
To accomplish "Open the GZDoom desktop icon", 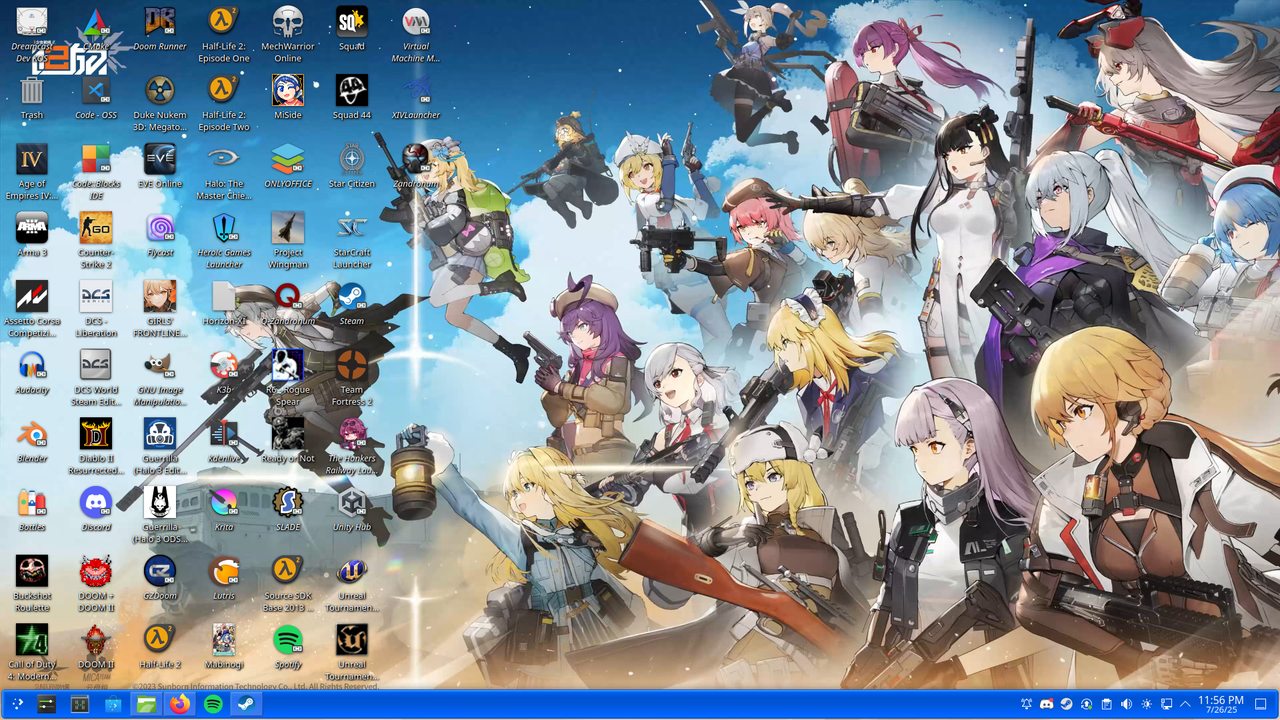I will [x=160, y=572].
